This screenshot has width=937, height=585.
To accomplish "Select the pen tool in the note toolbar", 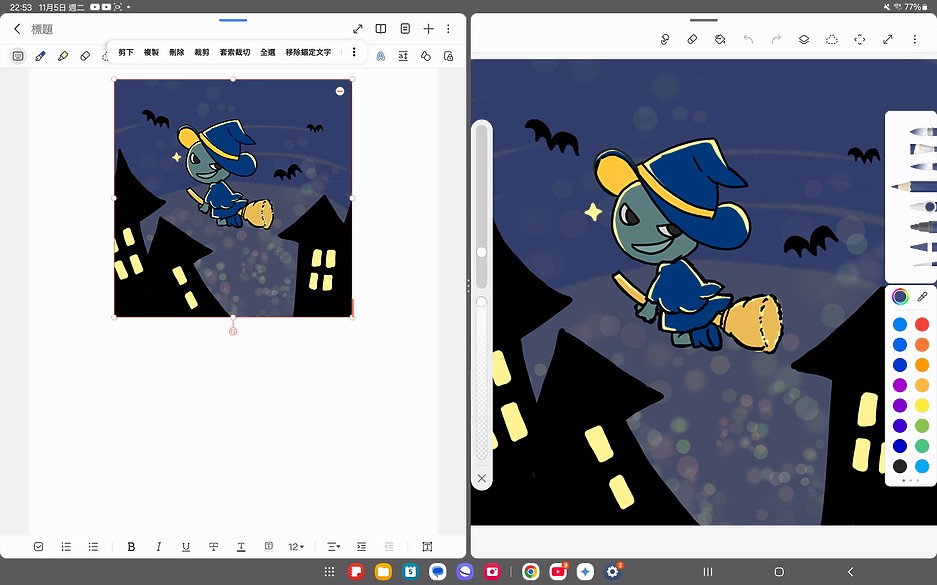I will pos(40,56).
